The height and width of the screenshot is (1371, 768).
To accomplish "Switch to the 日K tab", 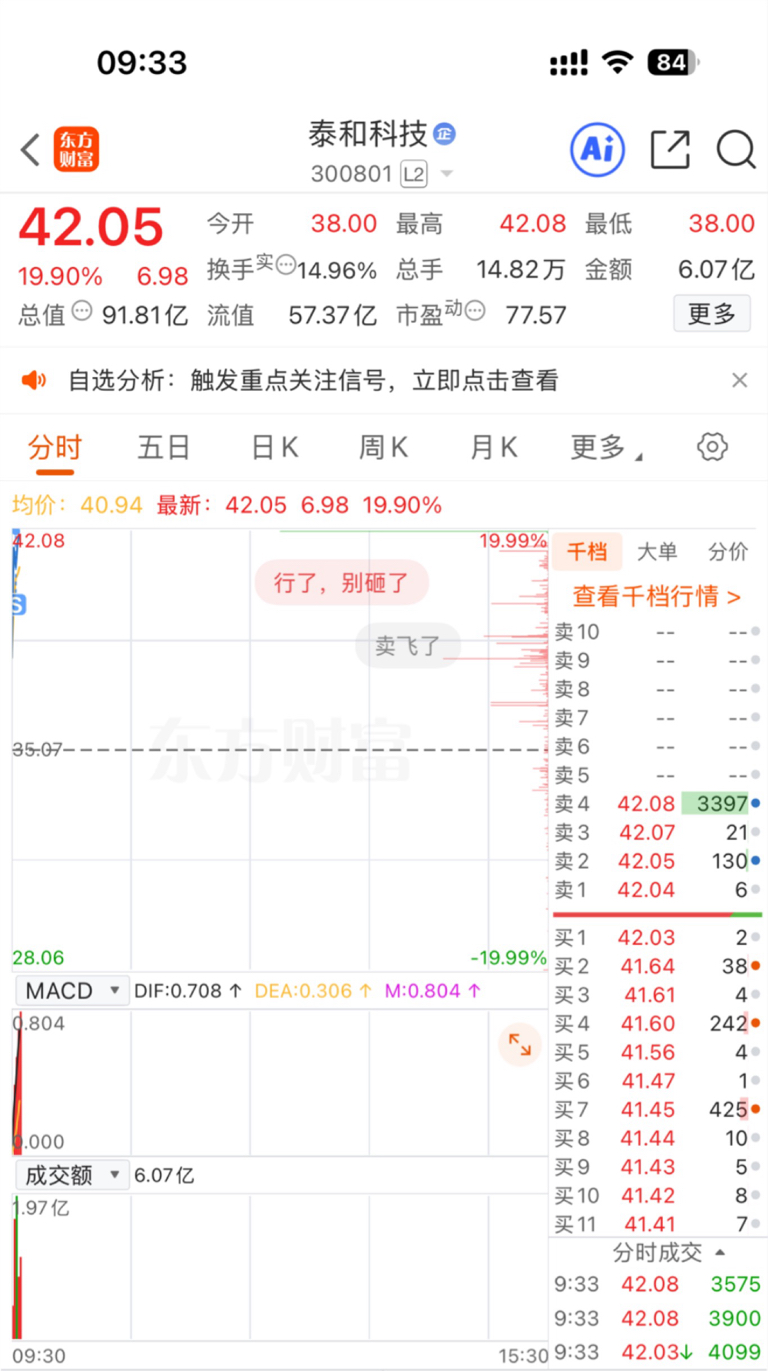I will click(274, 448).
